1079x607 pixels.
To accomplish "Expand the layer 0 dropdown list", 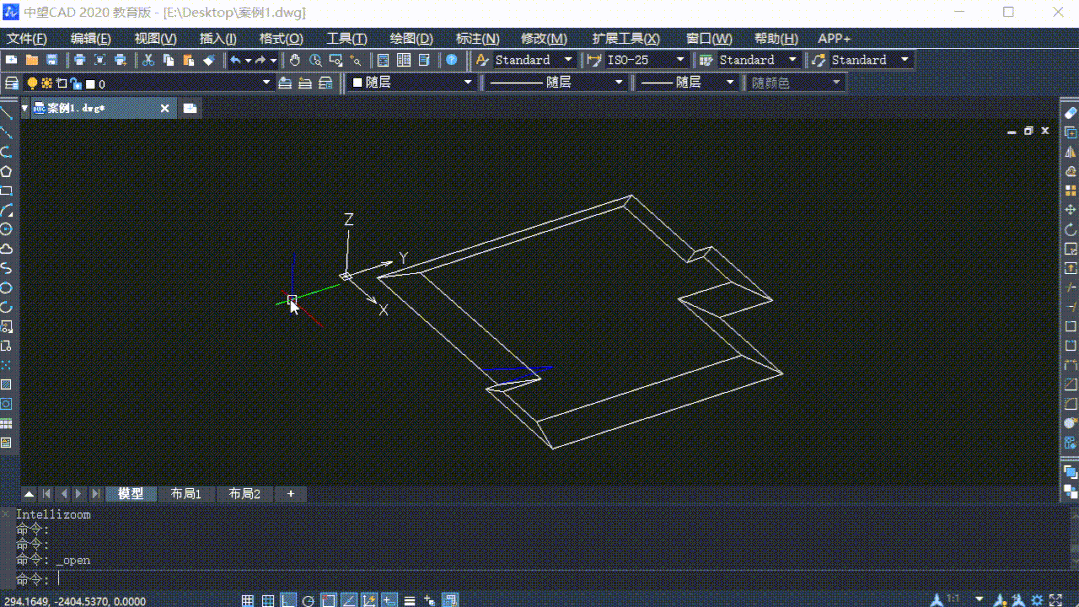I will [266, 83].
